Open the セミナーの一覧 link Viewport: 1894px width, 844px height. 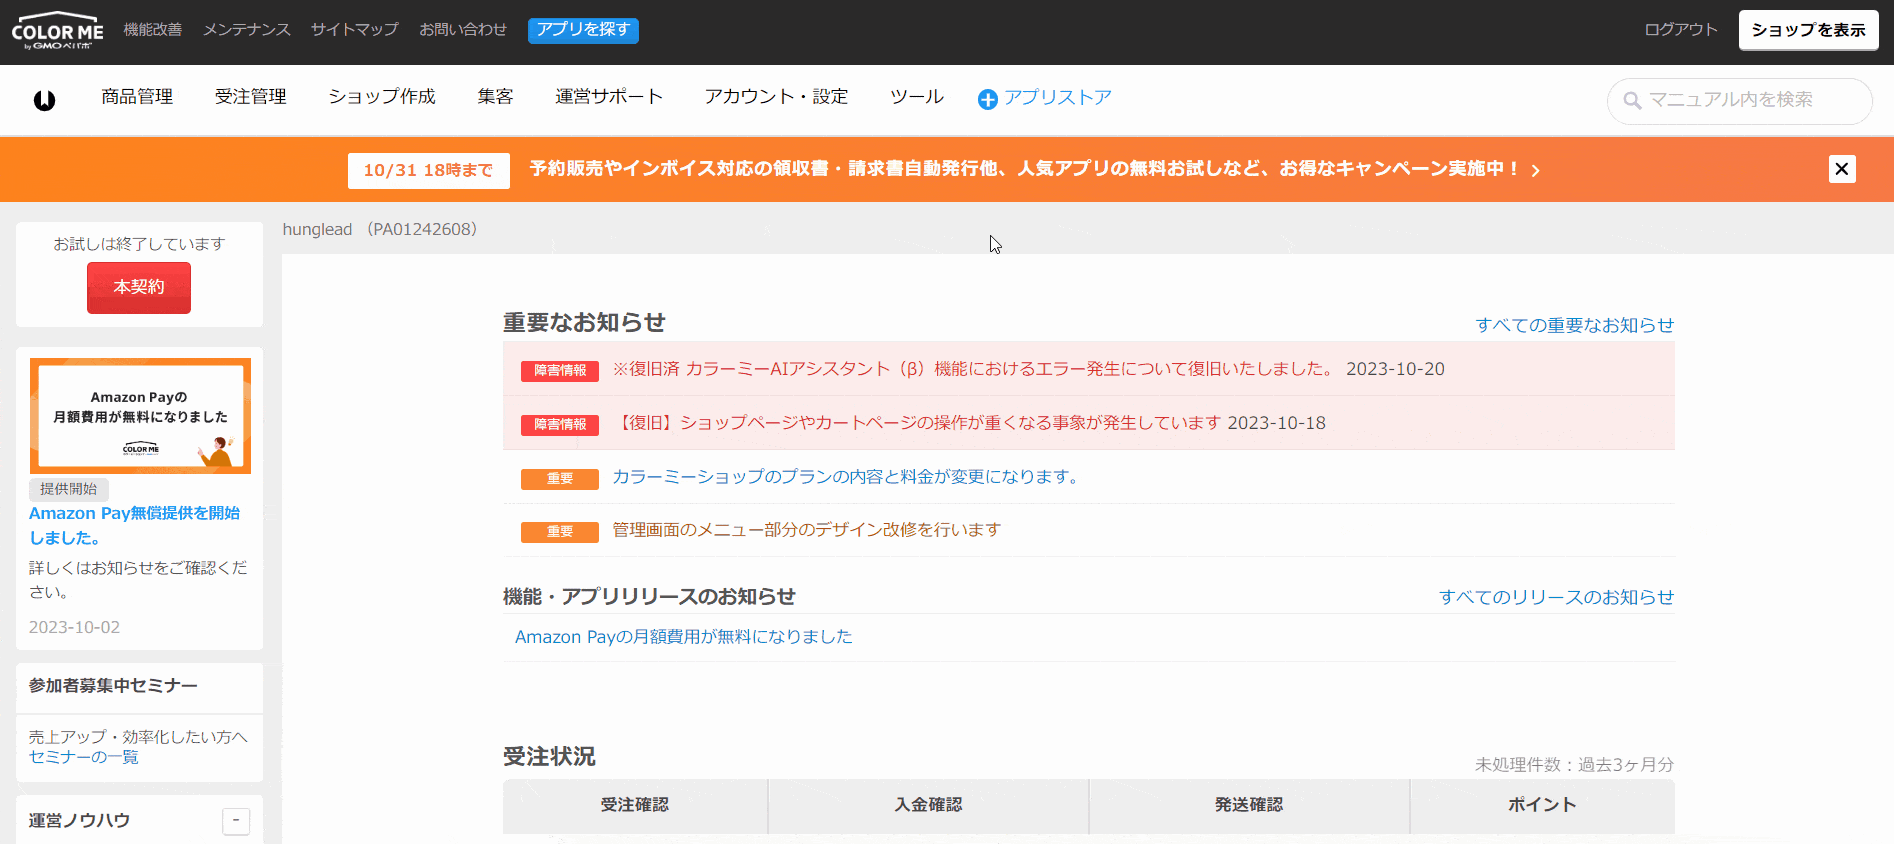pos(84,757)
